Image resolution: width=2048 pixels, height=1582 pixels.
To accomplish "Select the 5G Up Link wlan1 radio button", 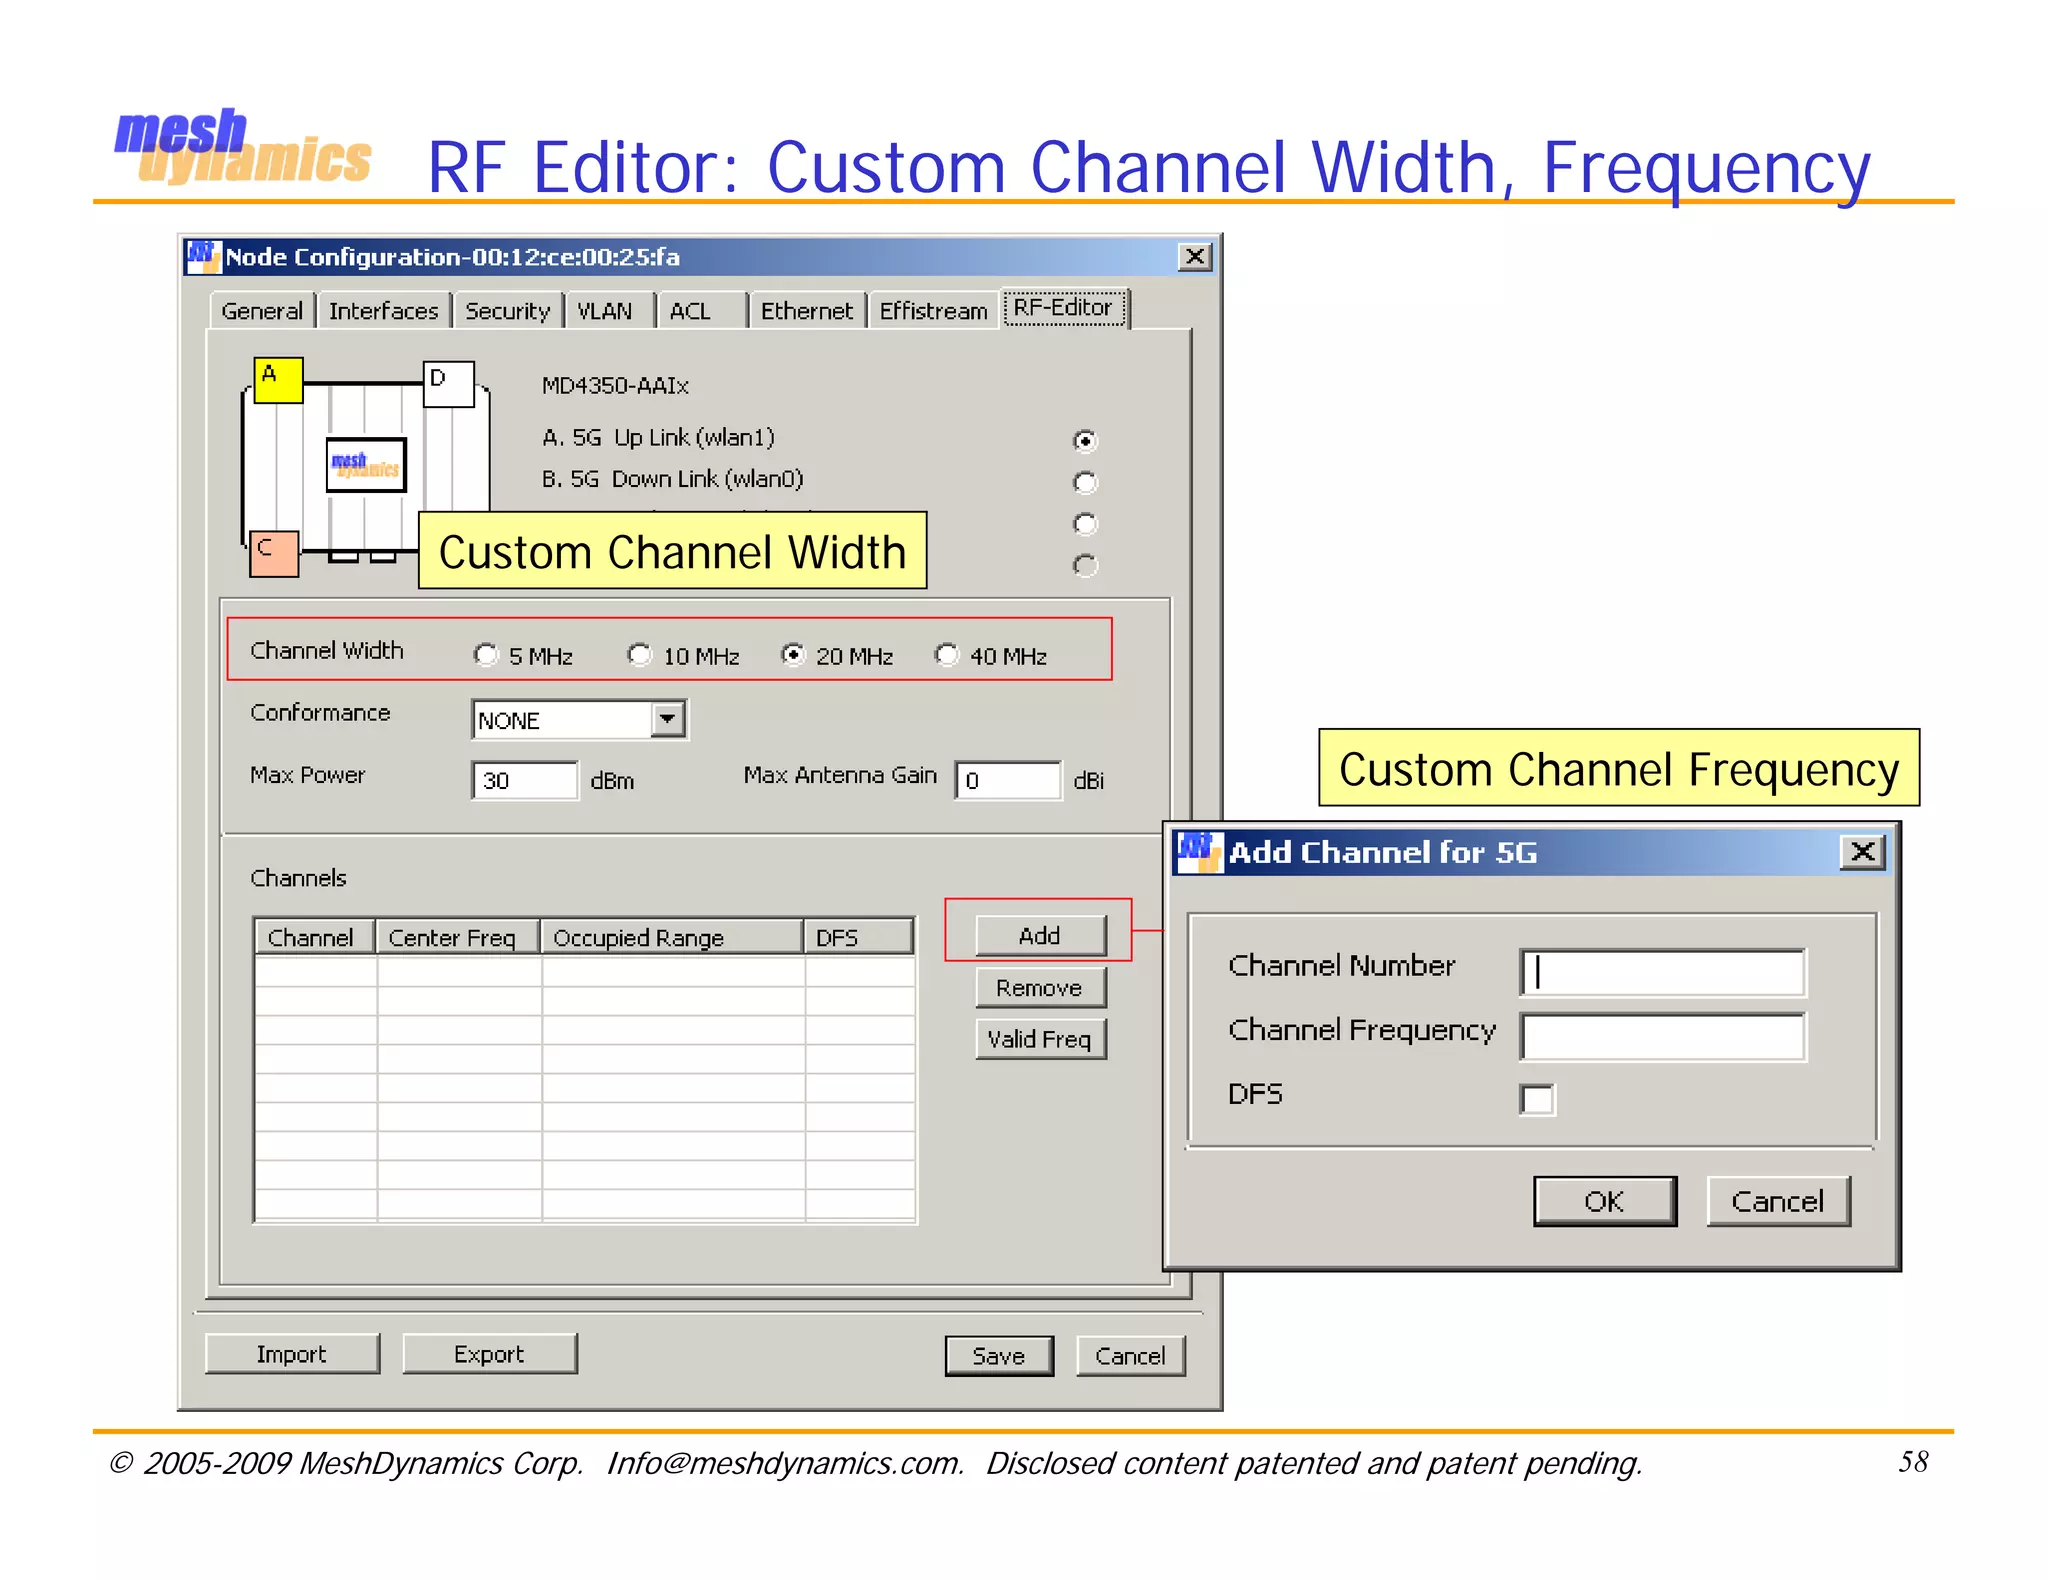I will pos(1085,441).
